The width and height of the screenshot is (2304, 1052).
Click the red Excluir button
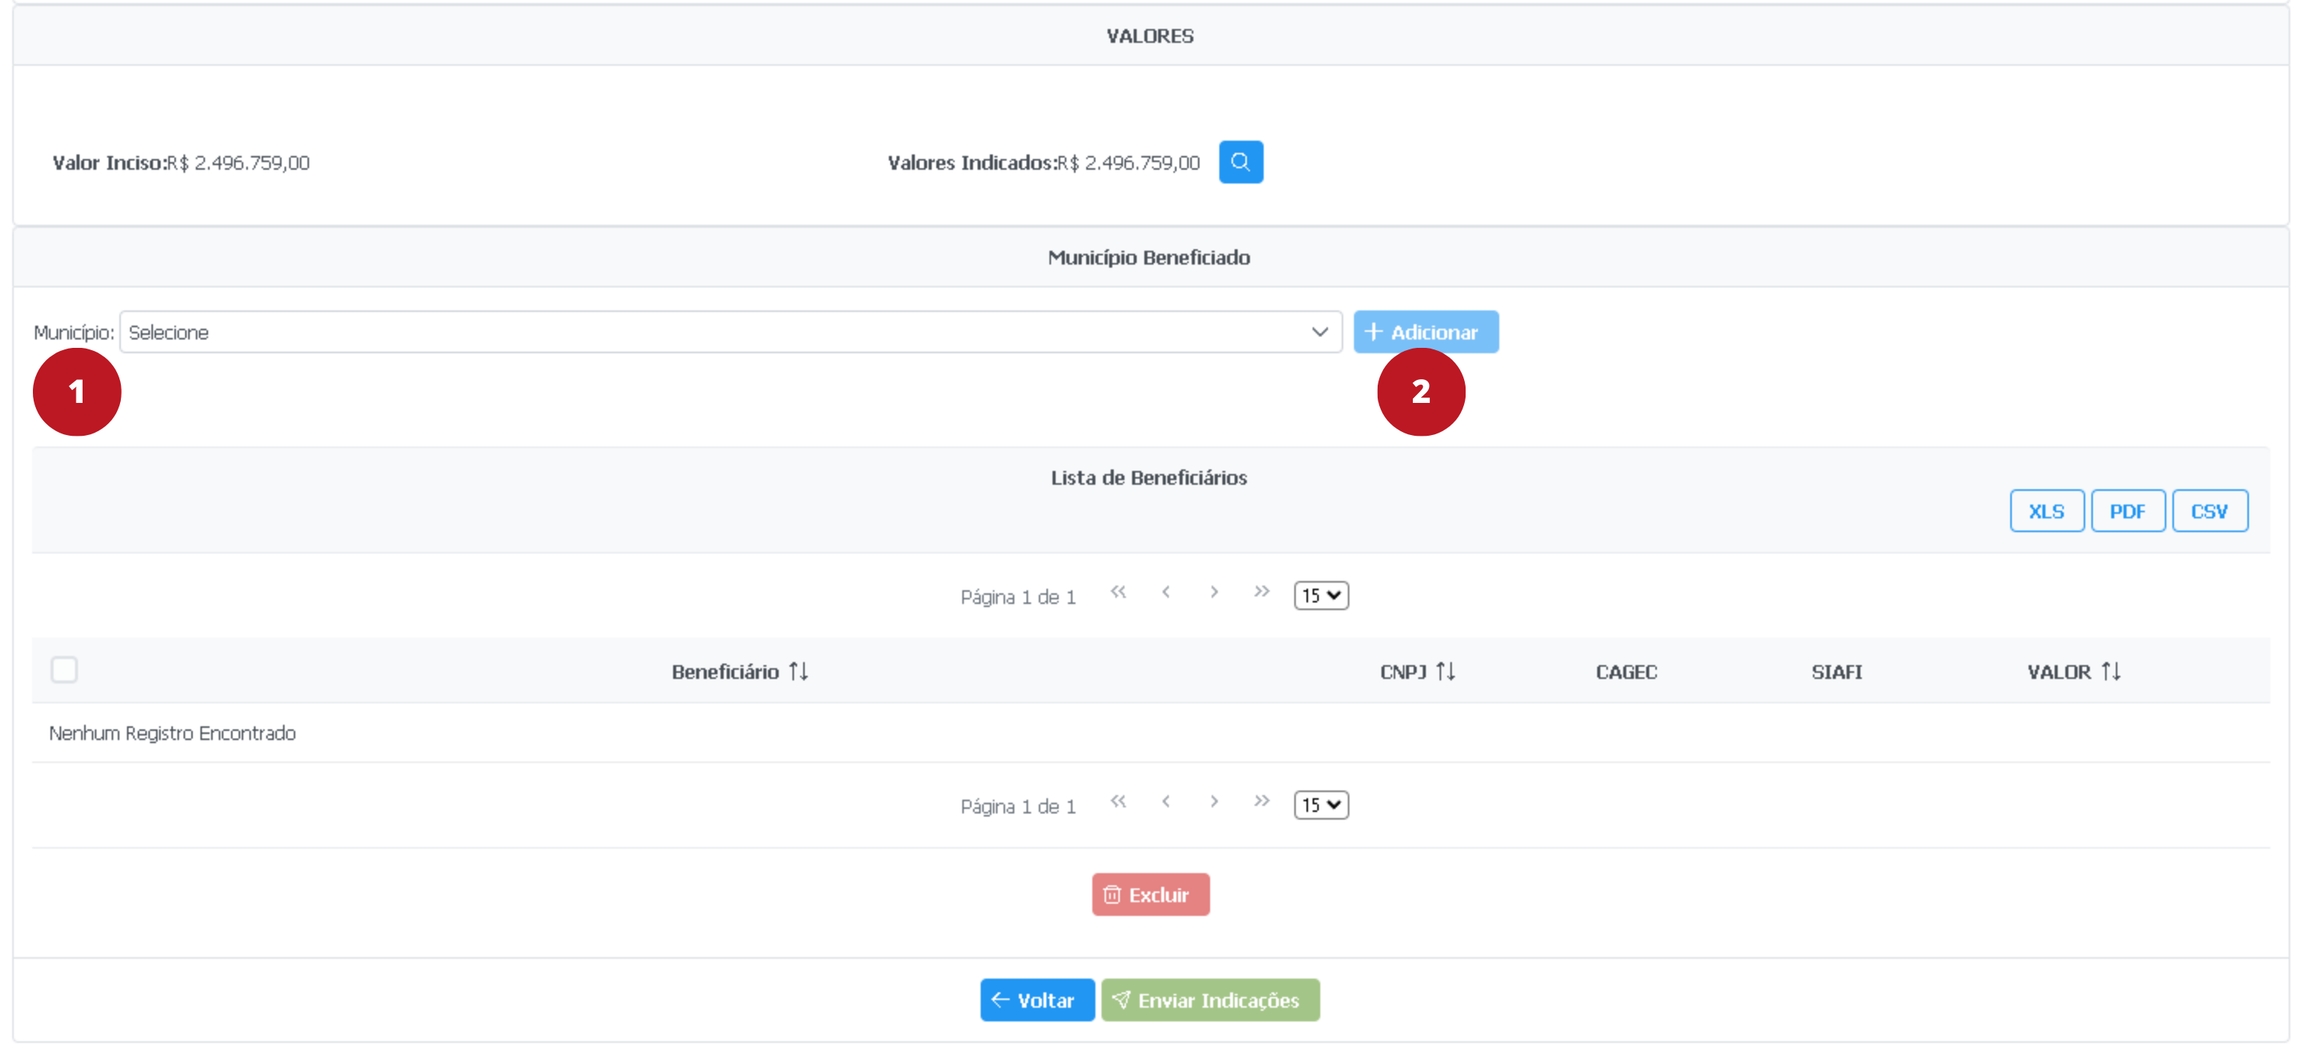coord(1150,895)
